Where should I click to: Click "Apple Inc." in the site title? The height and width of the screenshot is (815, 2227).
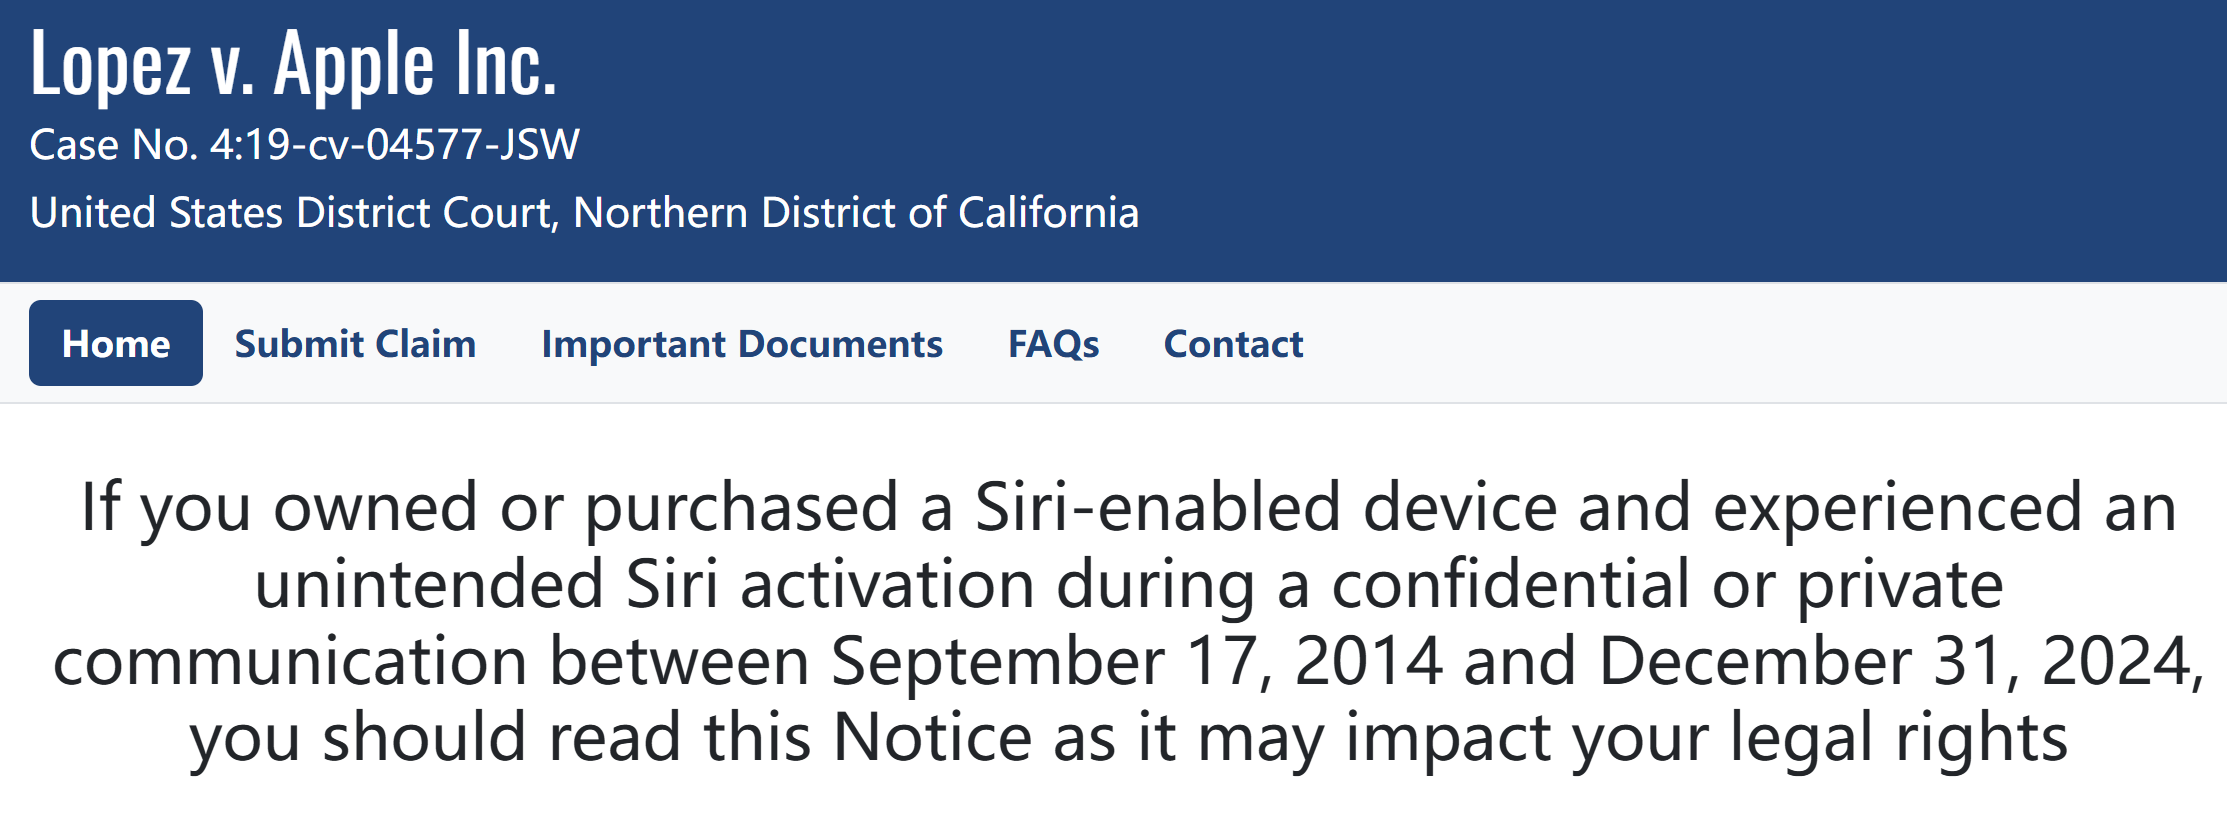[414, 65]
